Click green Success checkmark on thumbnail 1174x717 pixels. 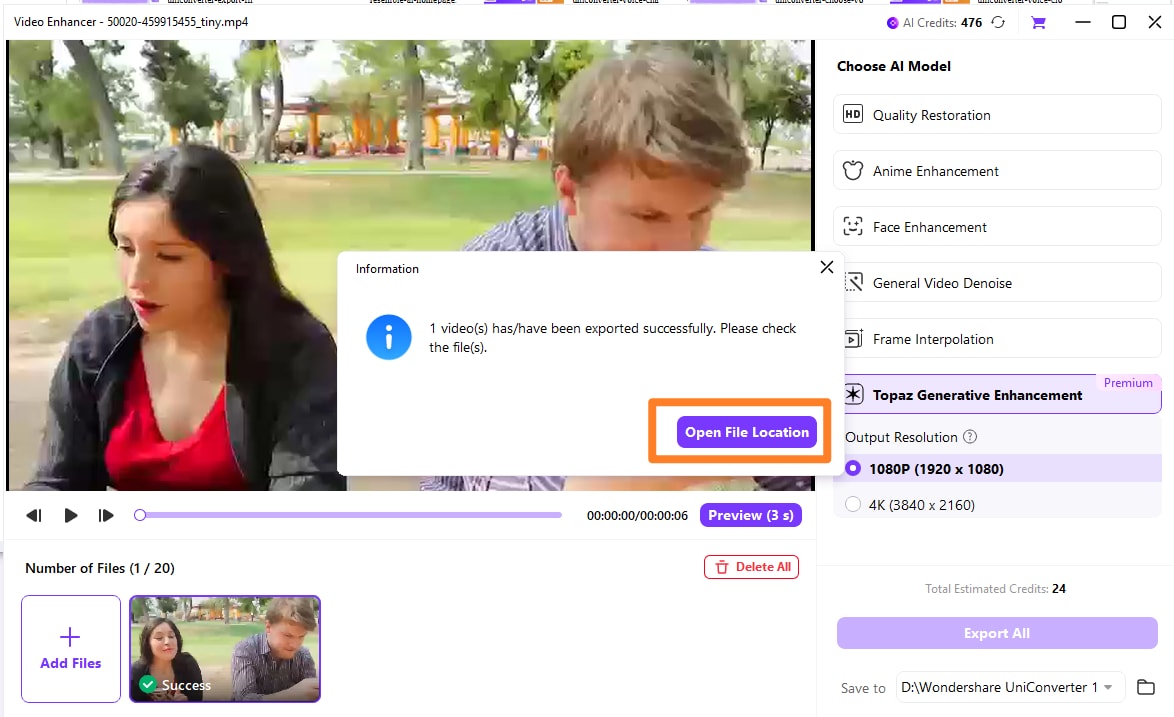(x=147, y=684)
